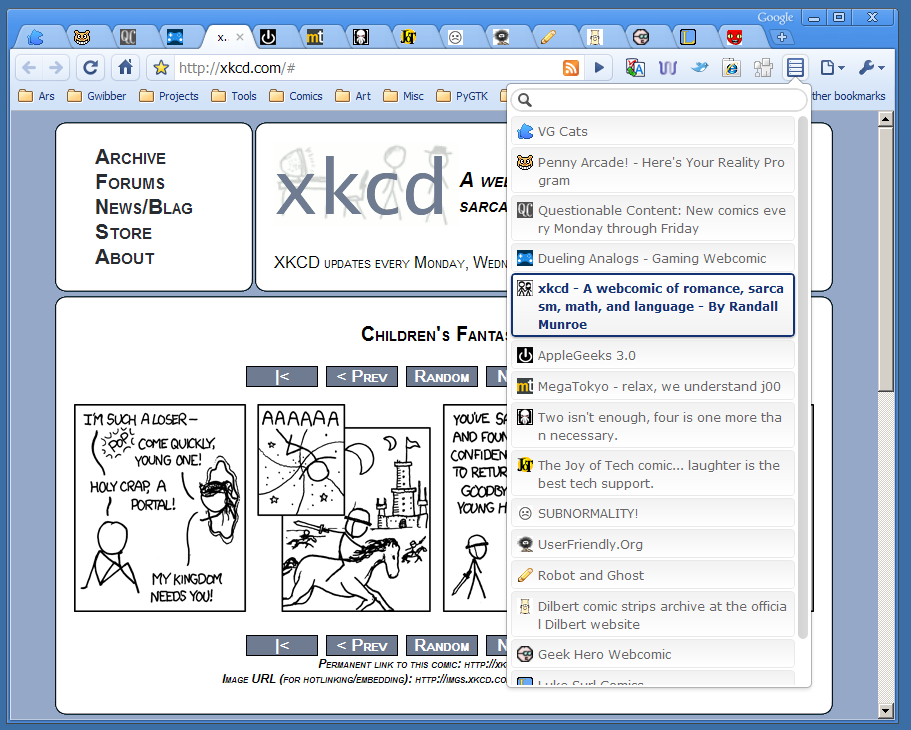Switch to the Joy of Tech JoT tab
911x730 pixels.
pyautogui.click(x=408, y=38)
